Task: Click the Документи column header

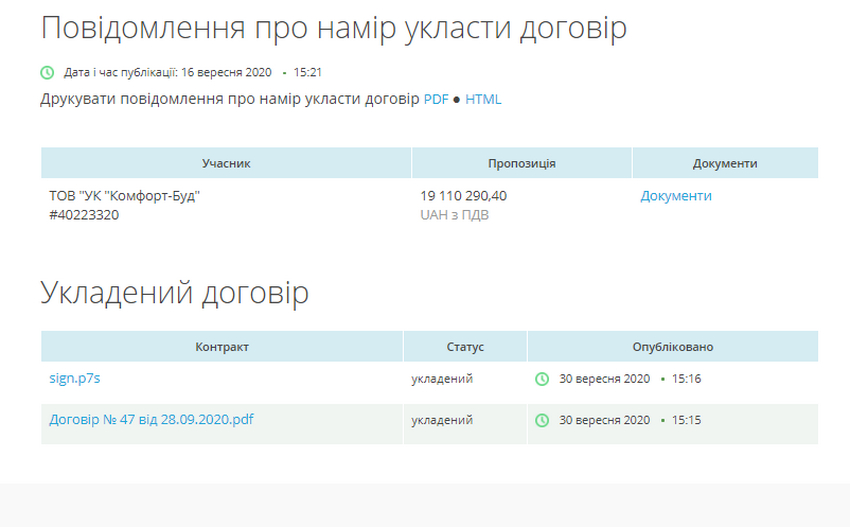Action: click(724, 163)
